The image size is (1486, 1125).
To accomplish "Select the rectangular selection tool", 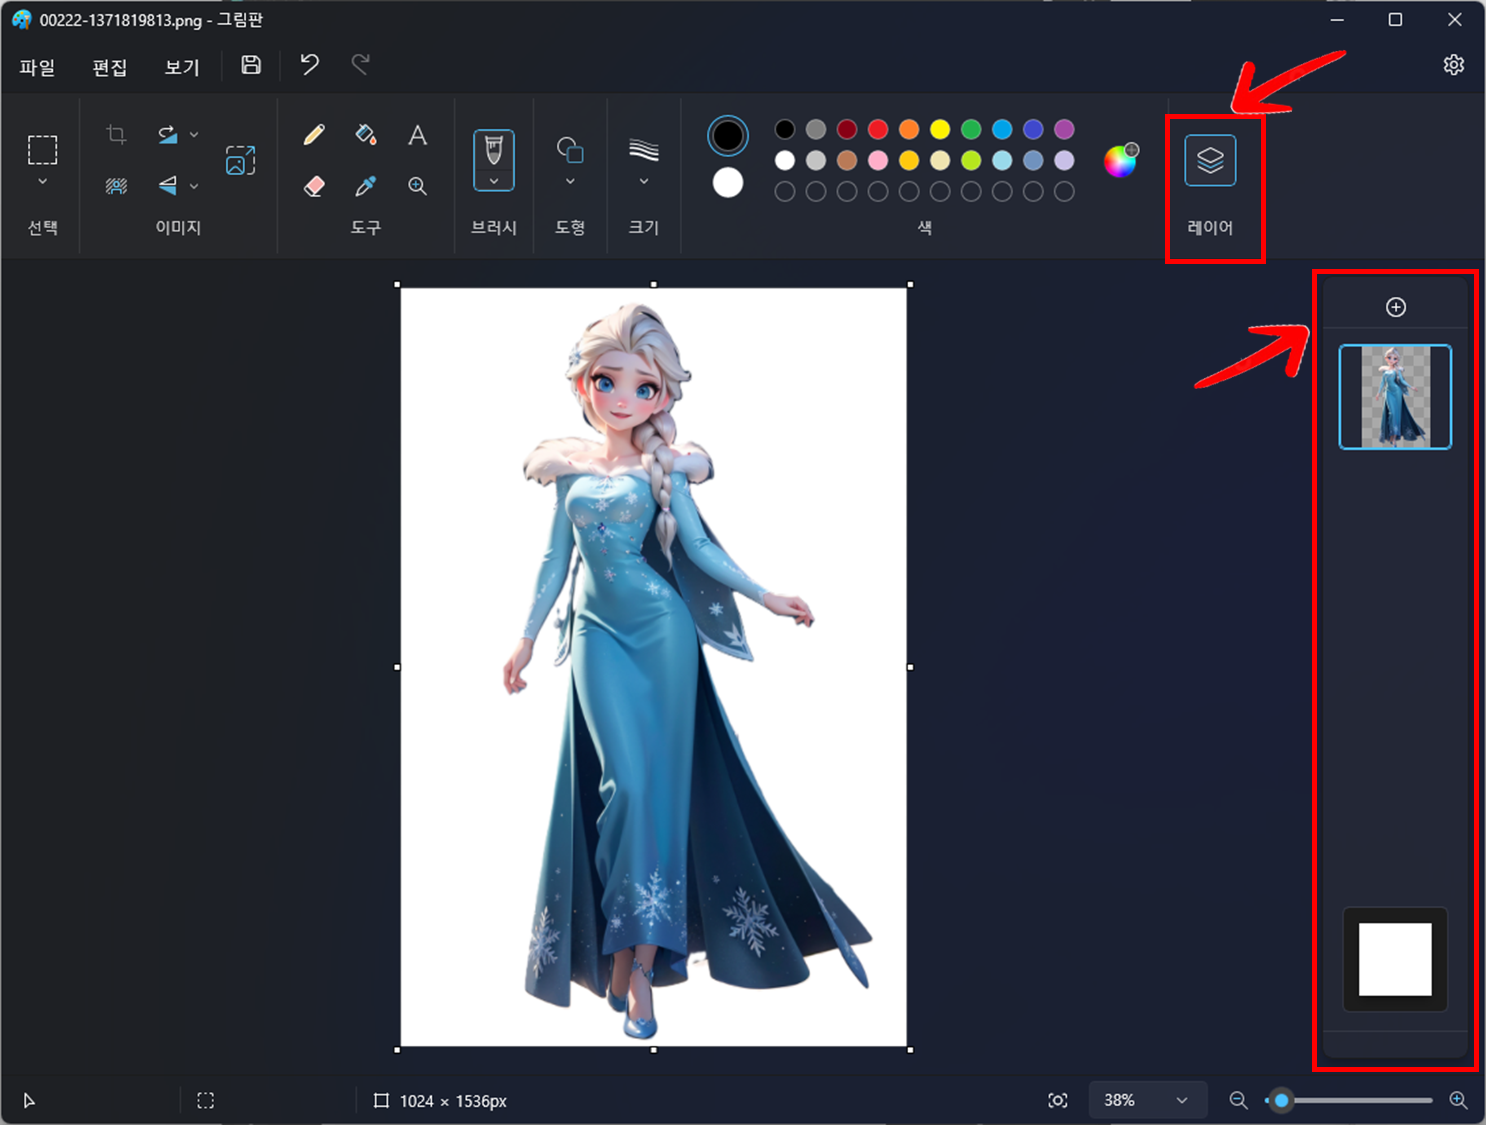I will point(42,149).
